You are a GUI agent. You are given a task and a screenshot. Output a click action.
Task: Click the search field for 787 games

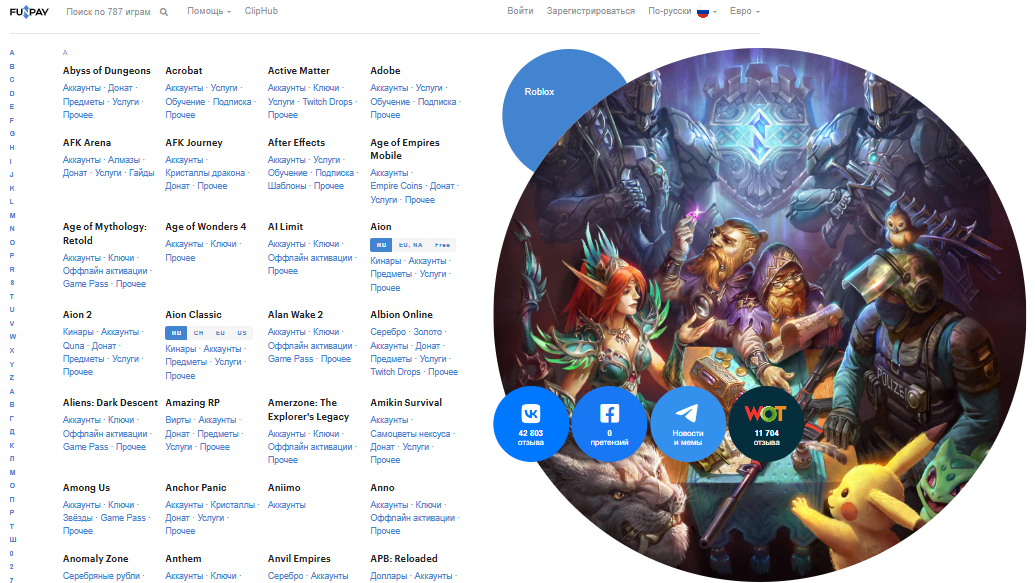[110, 11]
